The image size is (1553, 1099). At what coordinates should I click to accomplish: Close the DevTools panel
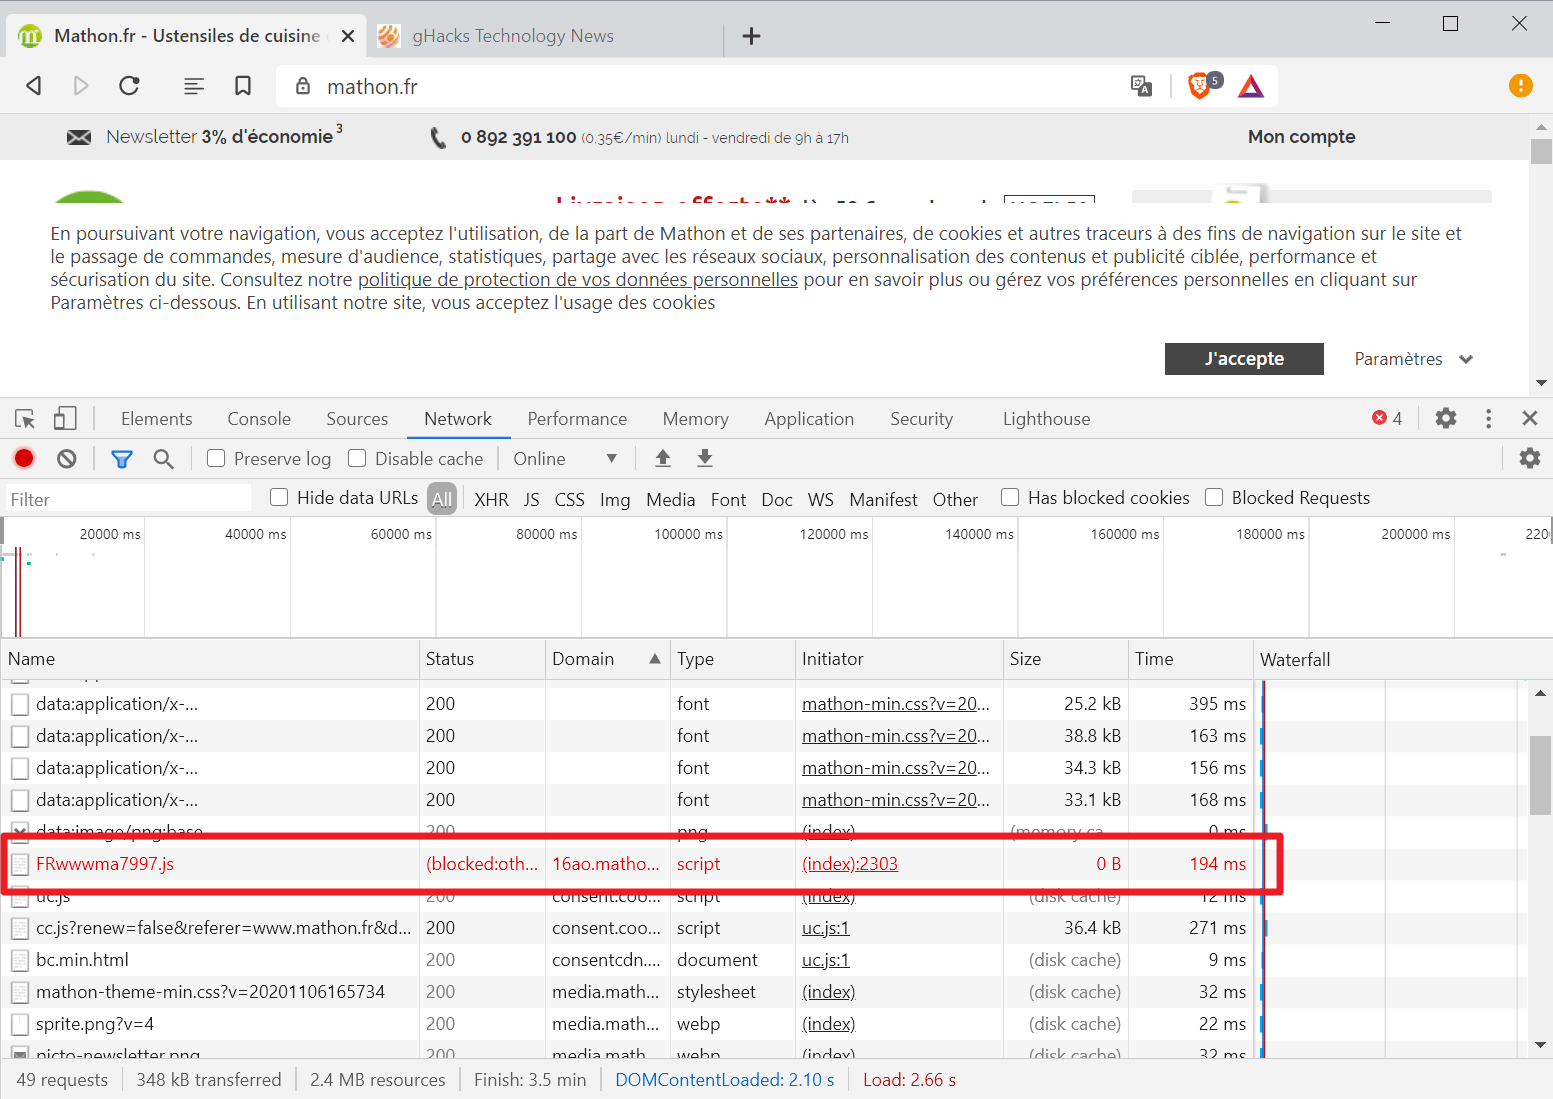tap(1530, 418)
